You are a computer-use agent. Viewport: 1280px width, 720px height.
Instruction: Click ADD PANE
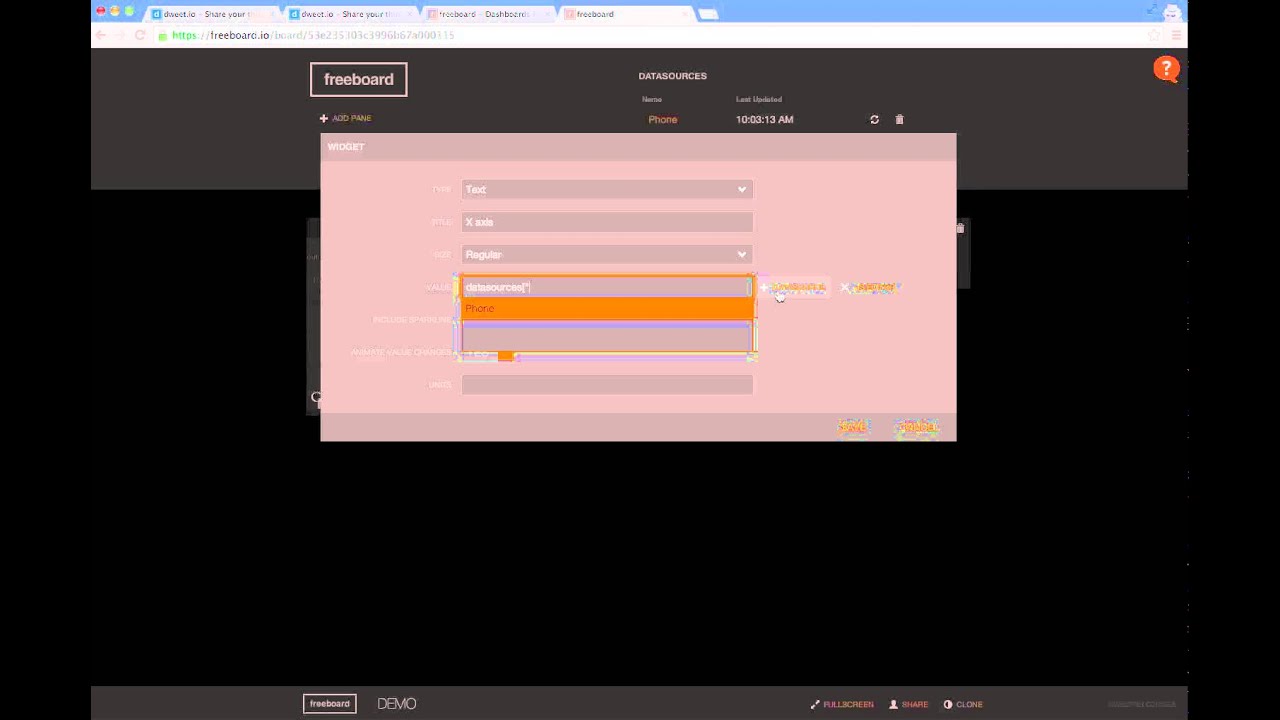(346, 118)
